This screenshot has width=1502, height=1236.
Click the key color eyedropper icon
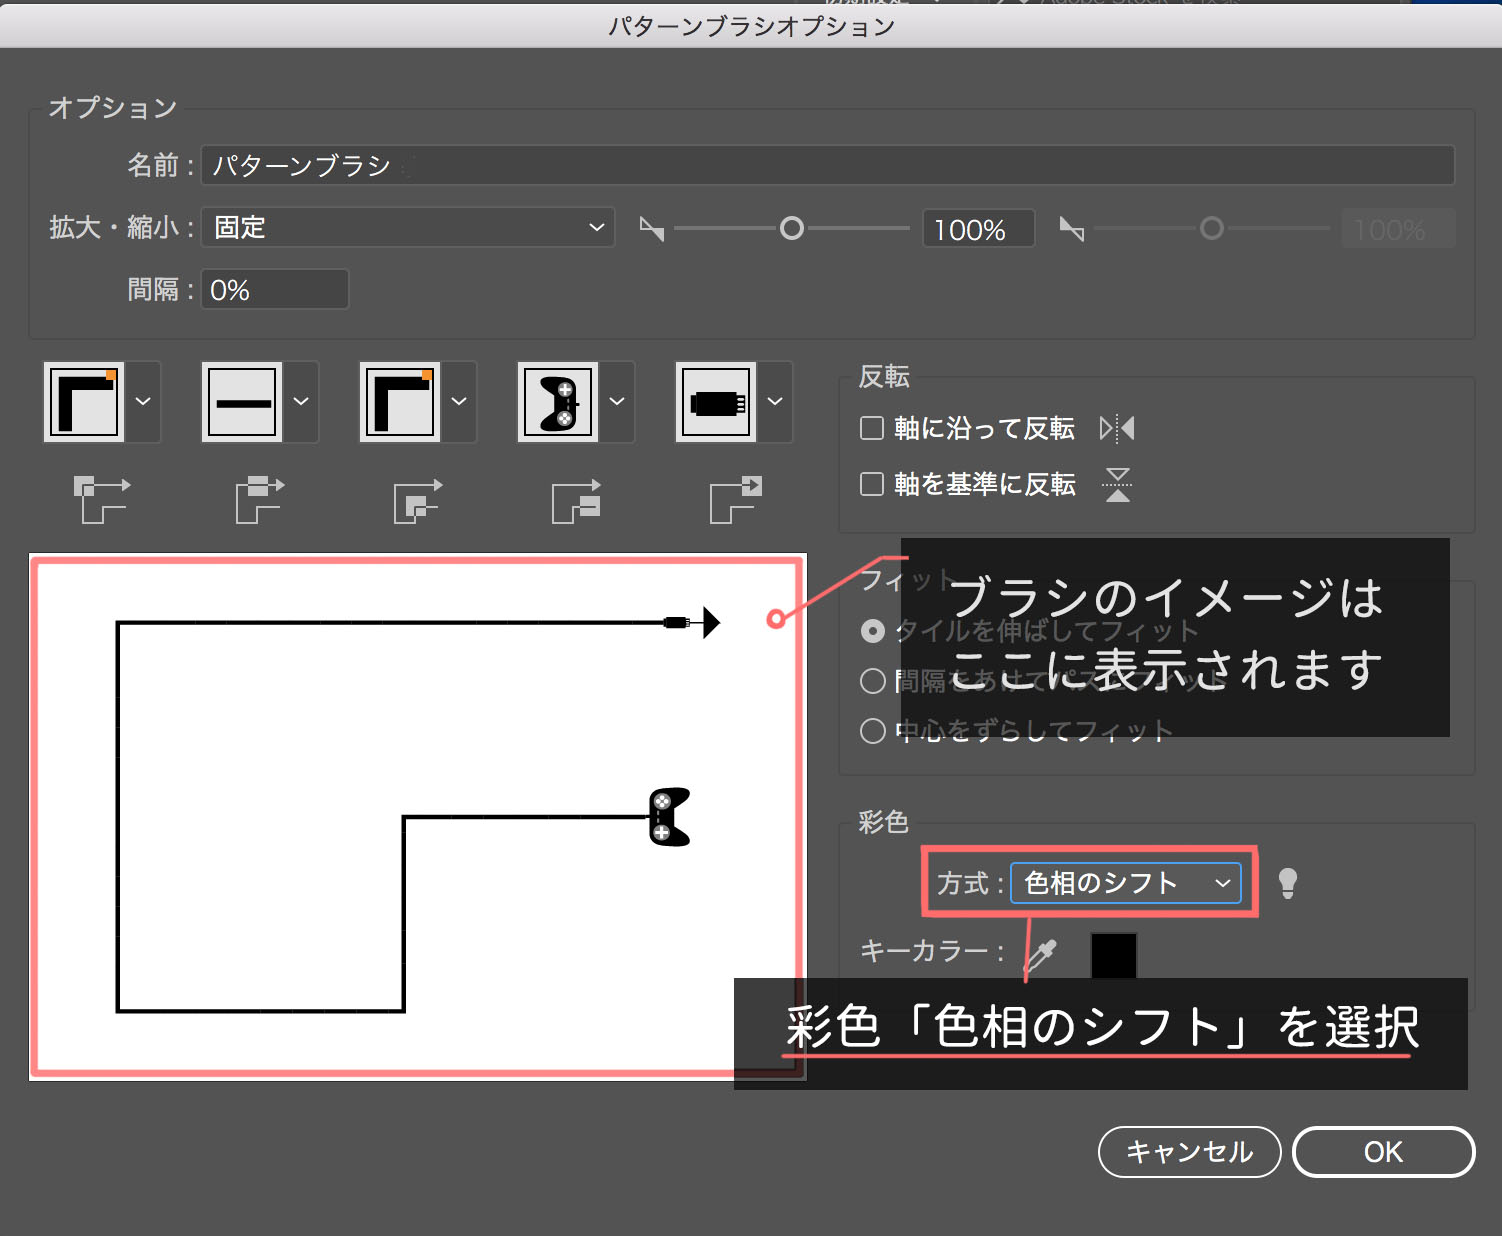pyautogui.click(x=1041, y=955)
